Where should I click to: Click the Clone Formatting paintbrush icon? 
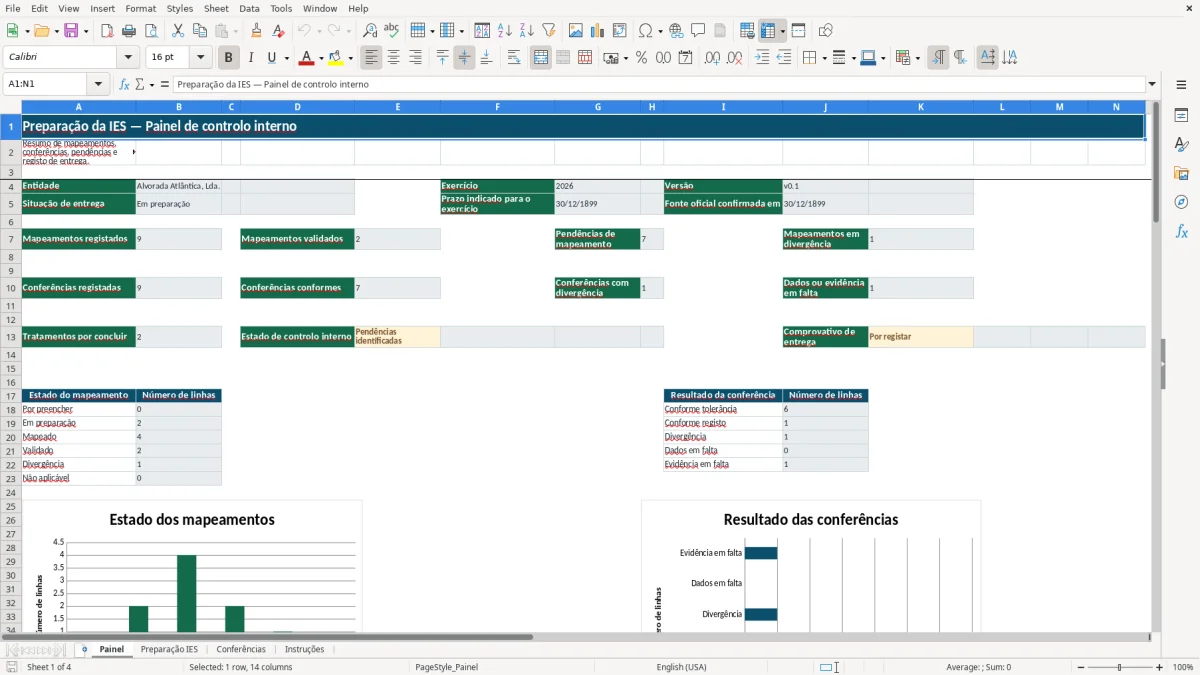[x=256, y=31]
